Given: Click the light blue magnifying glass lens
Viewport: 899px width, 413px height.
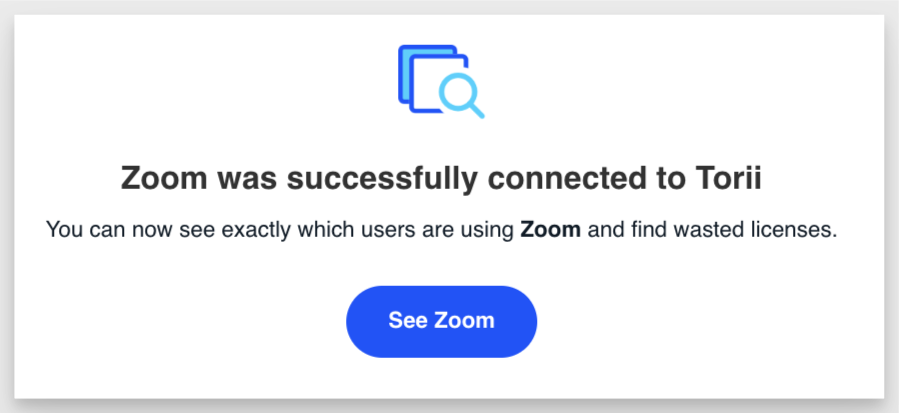Looking at the screenshot, I should (458, 92).
